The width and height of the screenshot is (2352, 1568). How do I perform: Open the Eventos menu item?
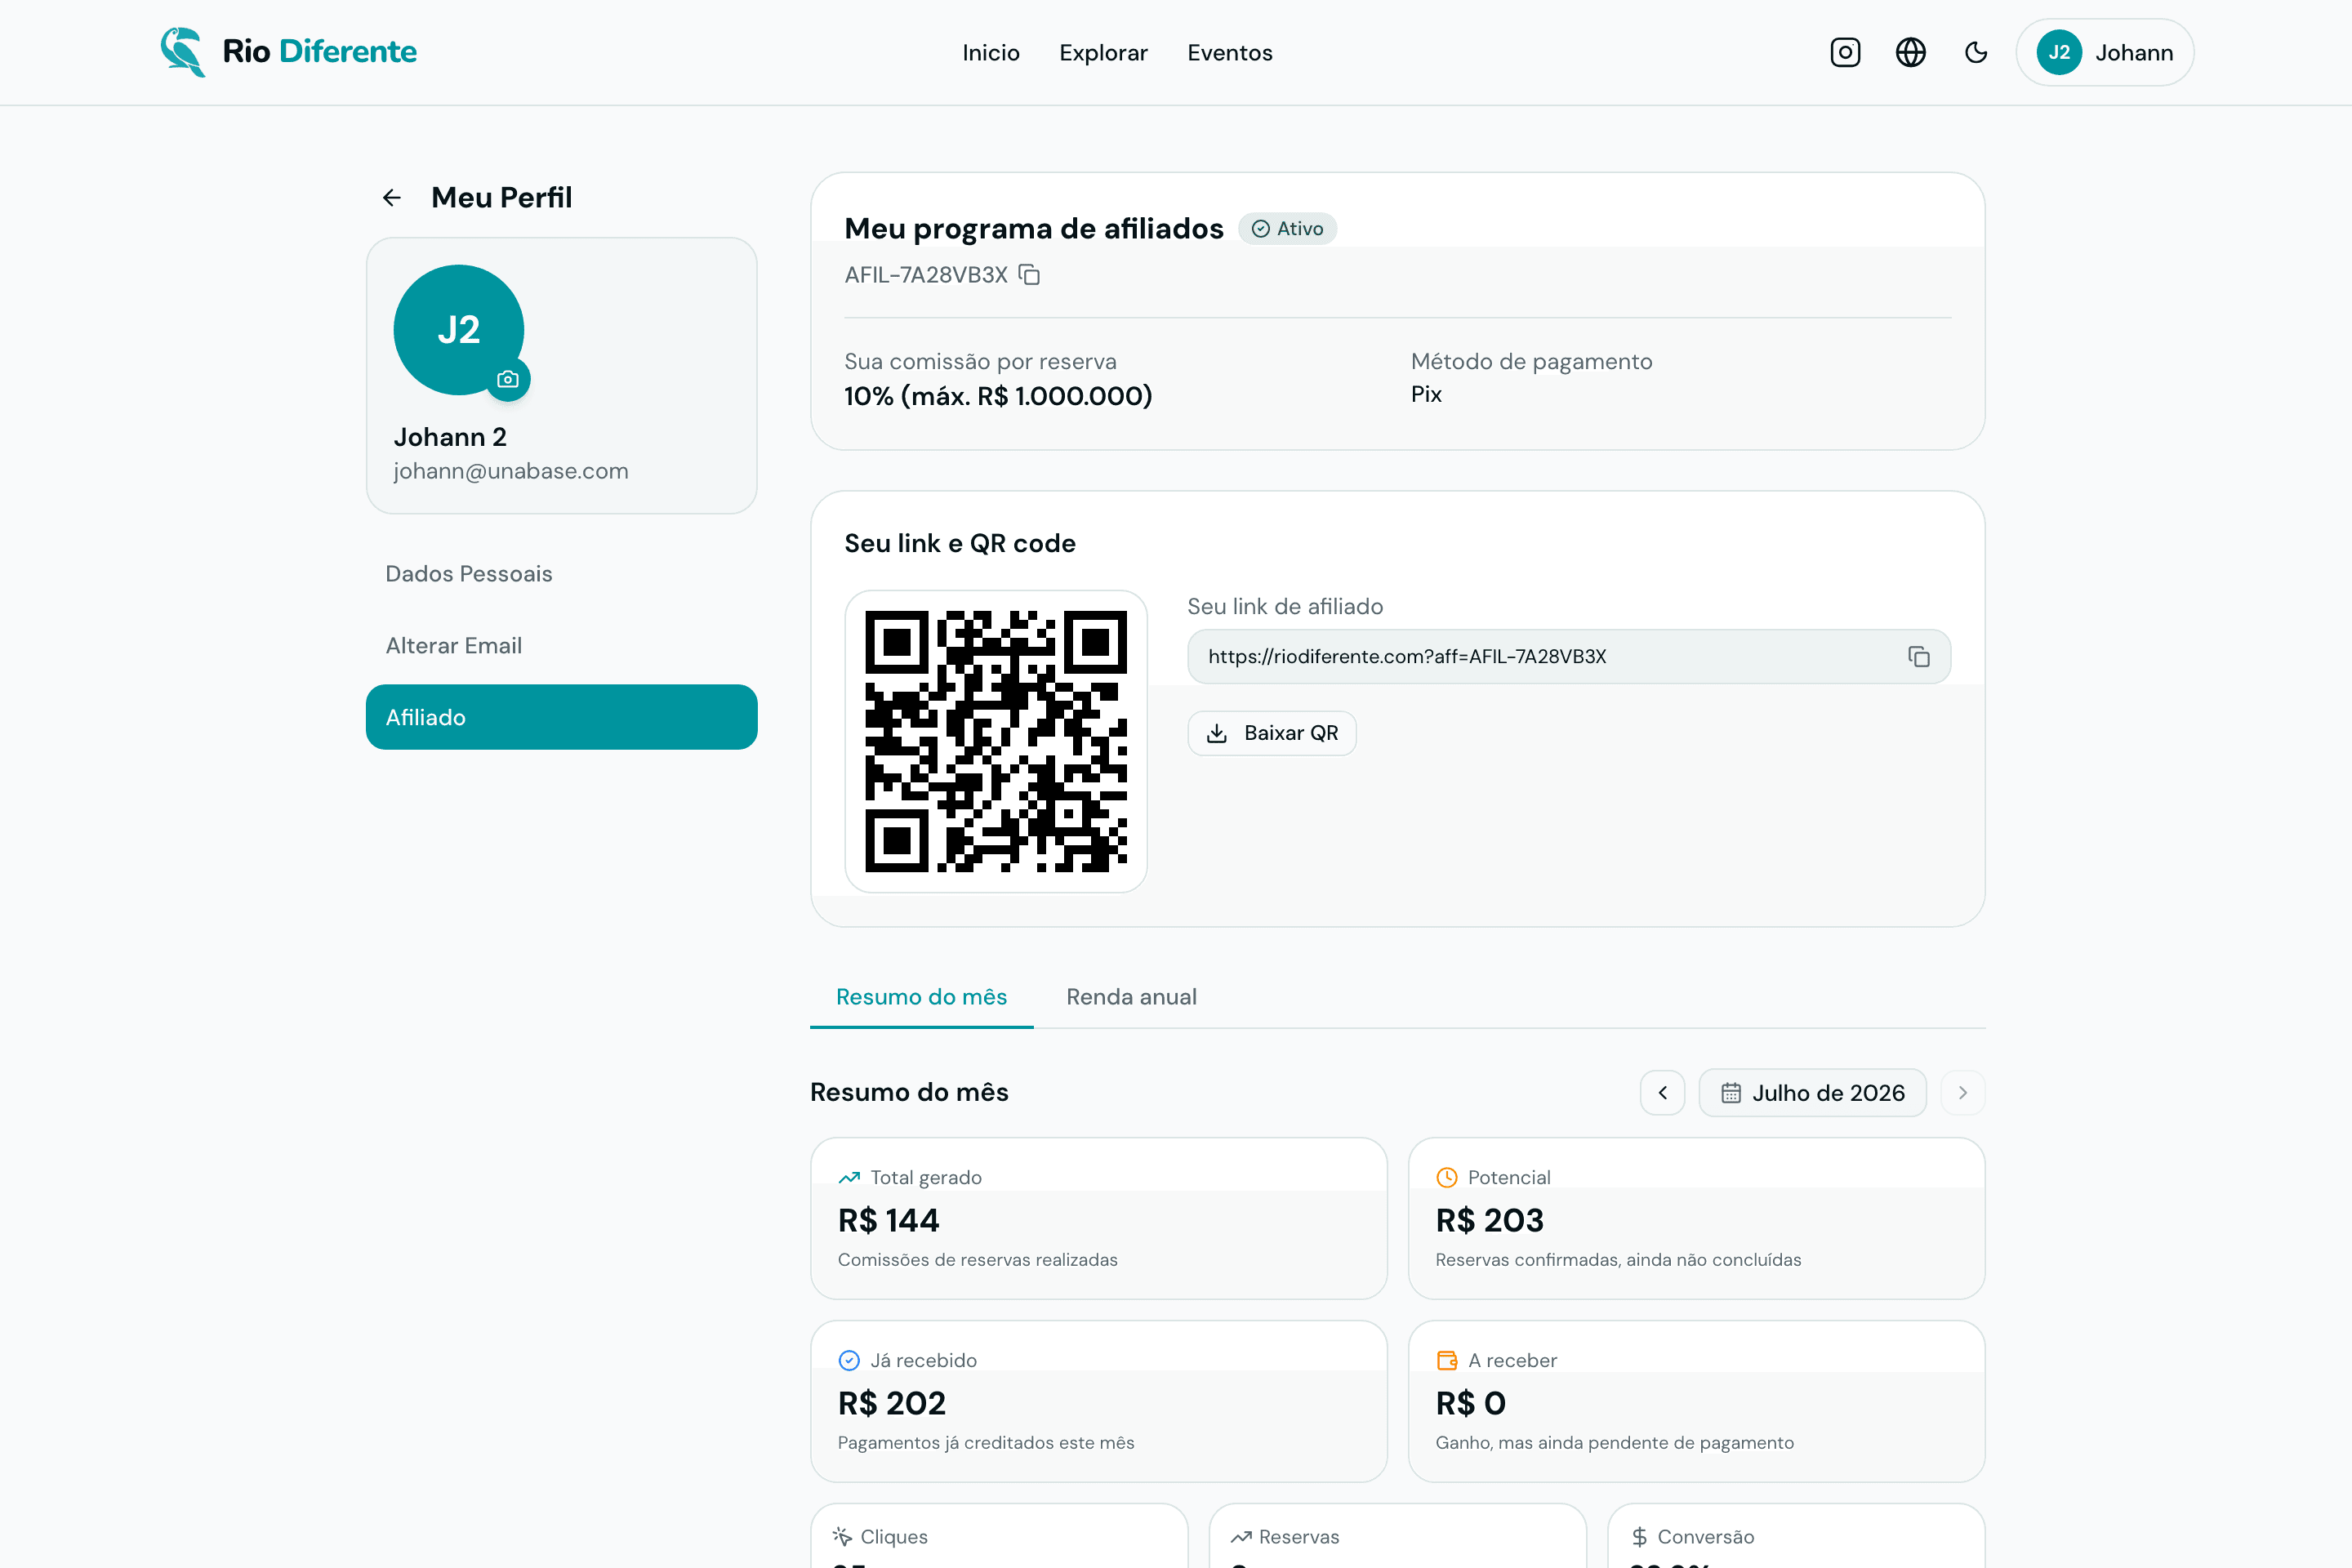(x=1229, y=53)
